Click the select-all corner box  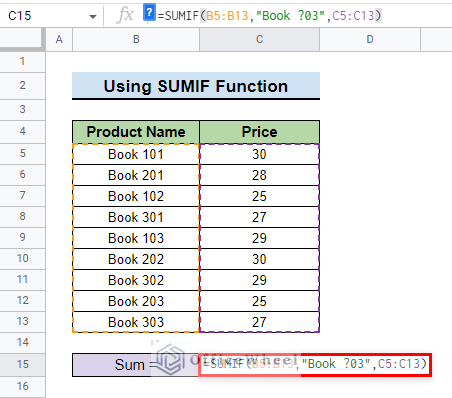(x=22, y=39)
